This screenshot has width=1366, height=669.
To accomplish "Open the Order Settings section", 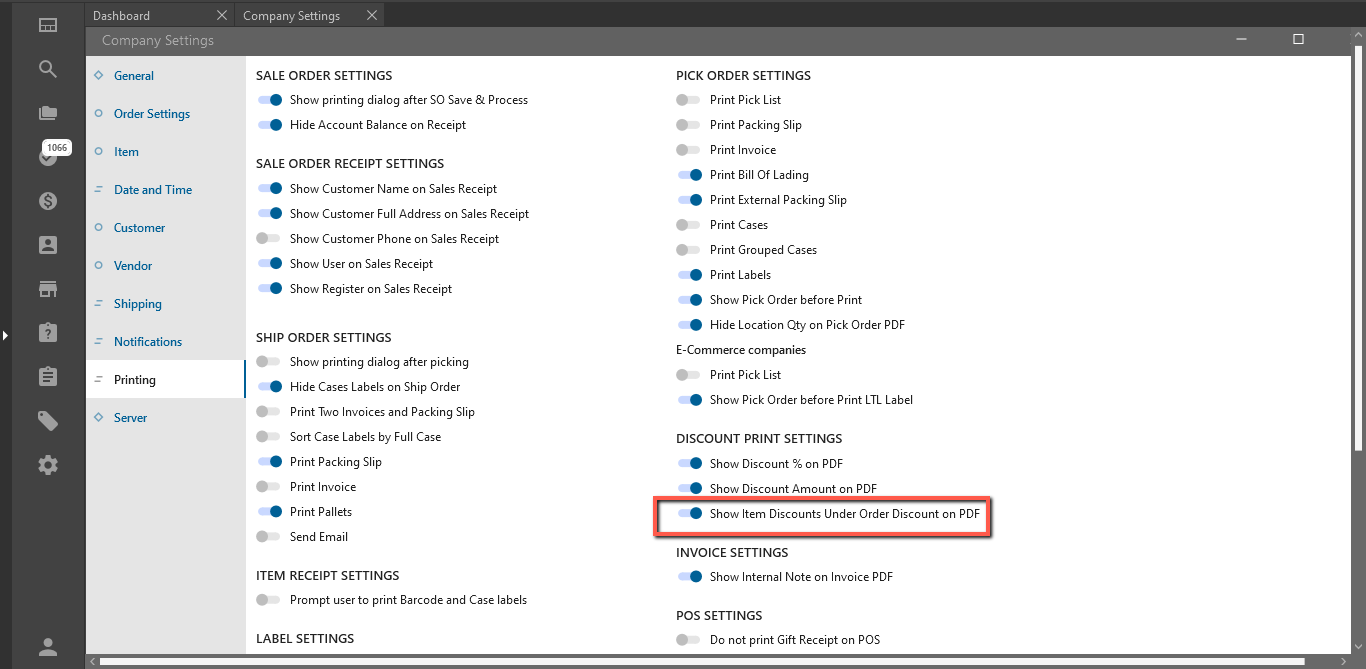I will point(151,114).
